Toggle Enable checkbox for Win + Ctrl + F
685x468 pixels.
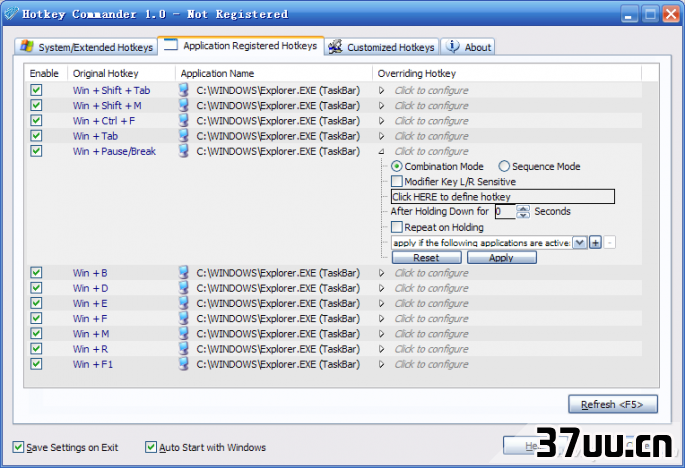(36, 121)
